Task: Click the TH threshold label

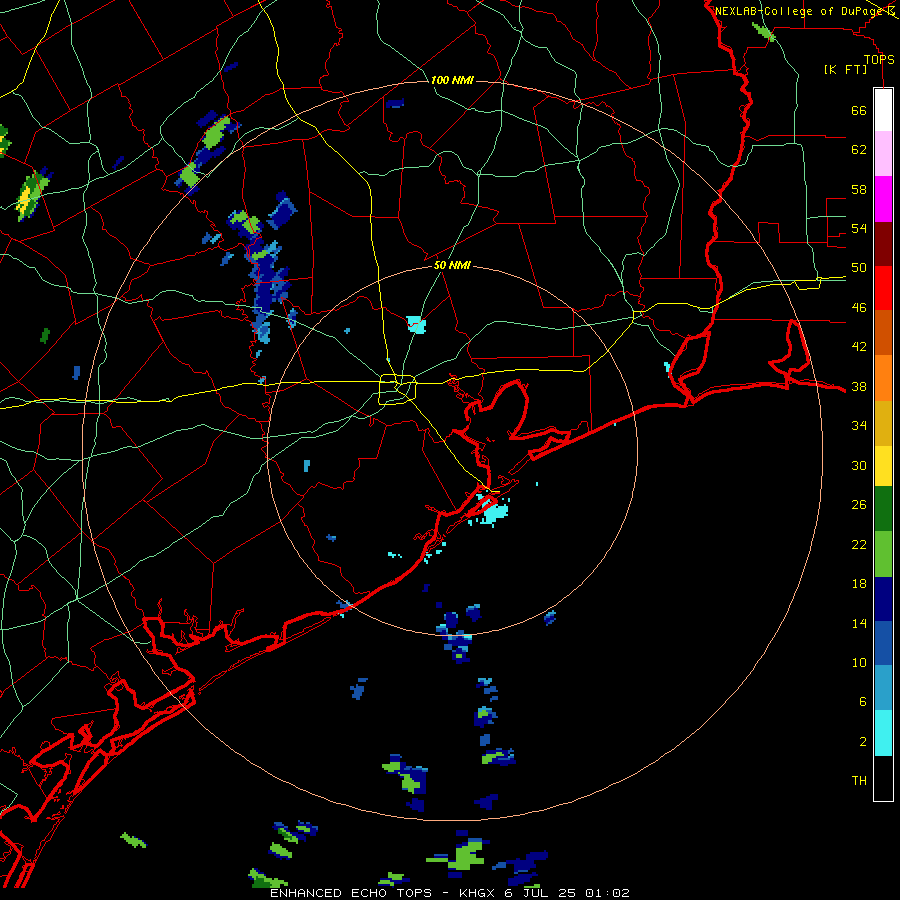Action: coord(859,781)
